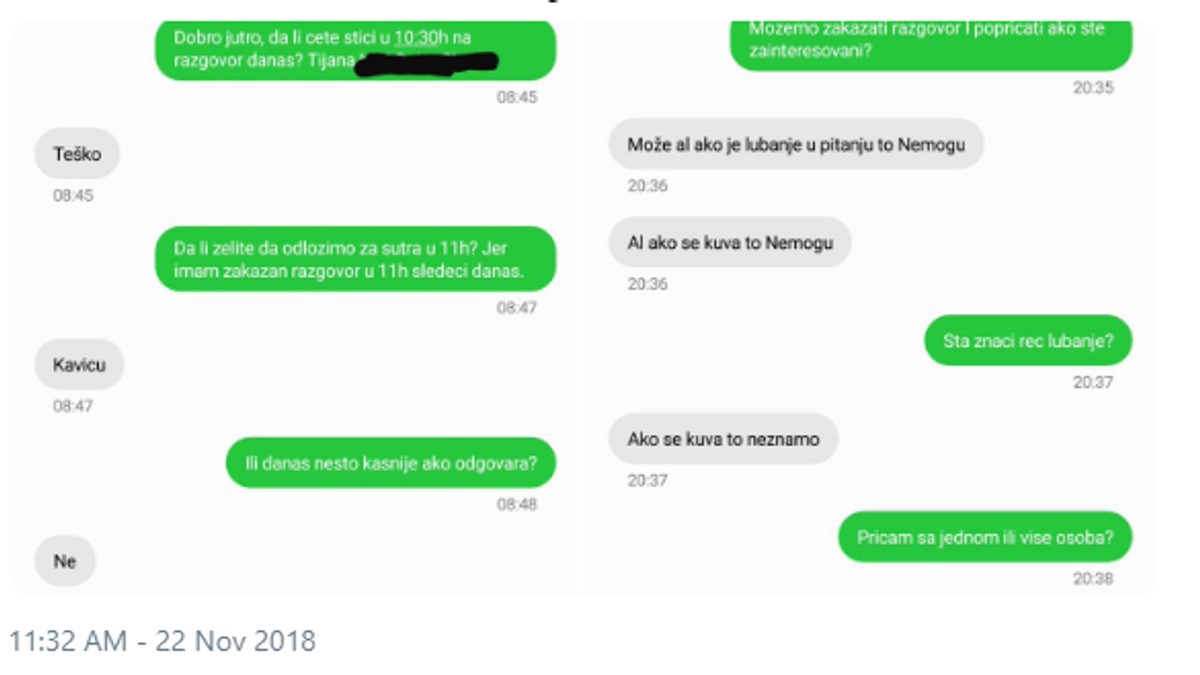
Task: Select the 'Ne' reply bubble
Action: pos(65,561)
